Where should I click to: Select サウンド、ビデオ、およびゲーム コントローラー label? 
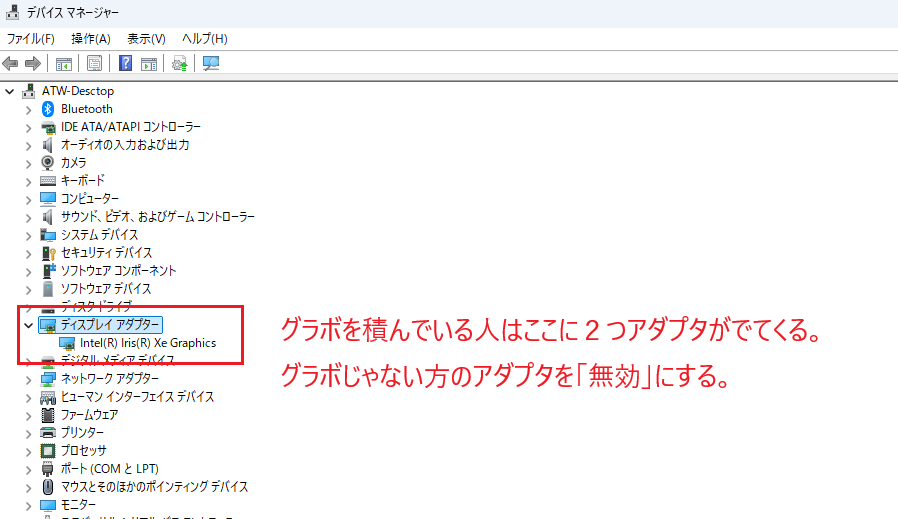[x=157, y=217]
